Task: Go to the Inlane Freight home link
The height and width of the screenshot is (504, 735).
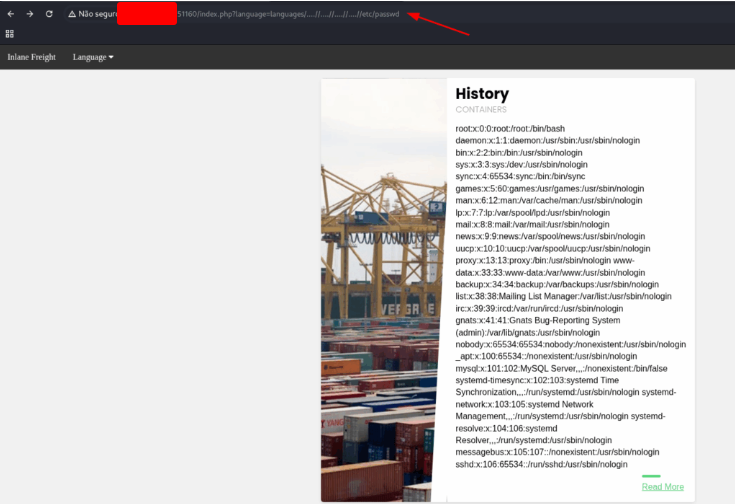Action: click(x=32, y=57)
